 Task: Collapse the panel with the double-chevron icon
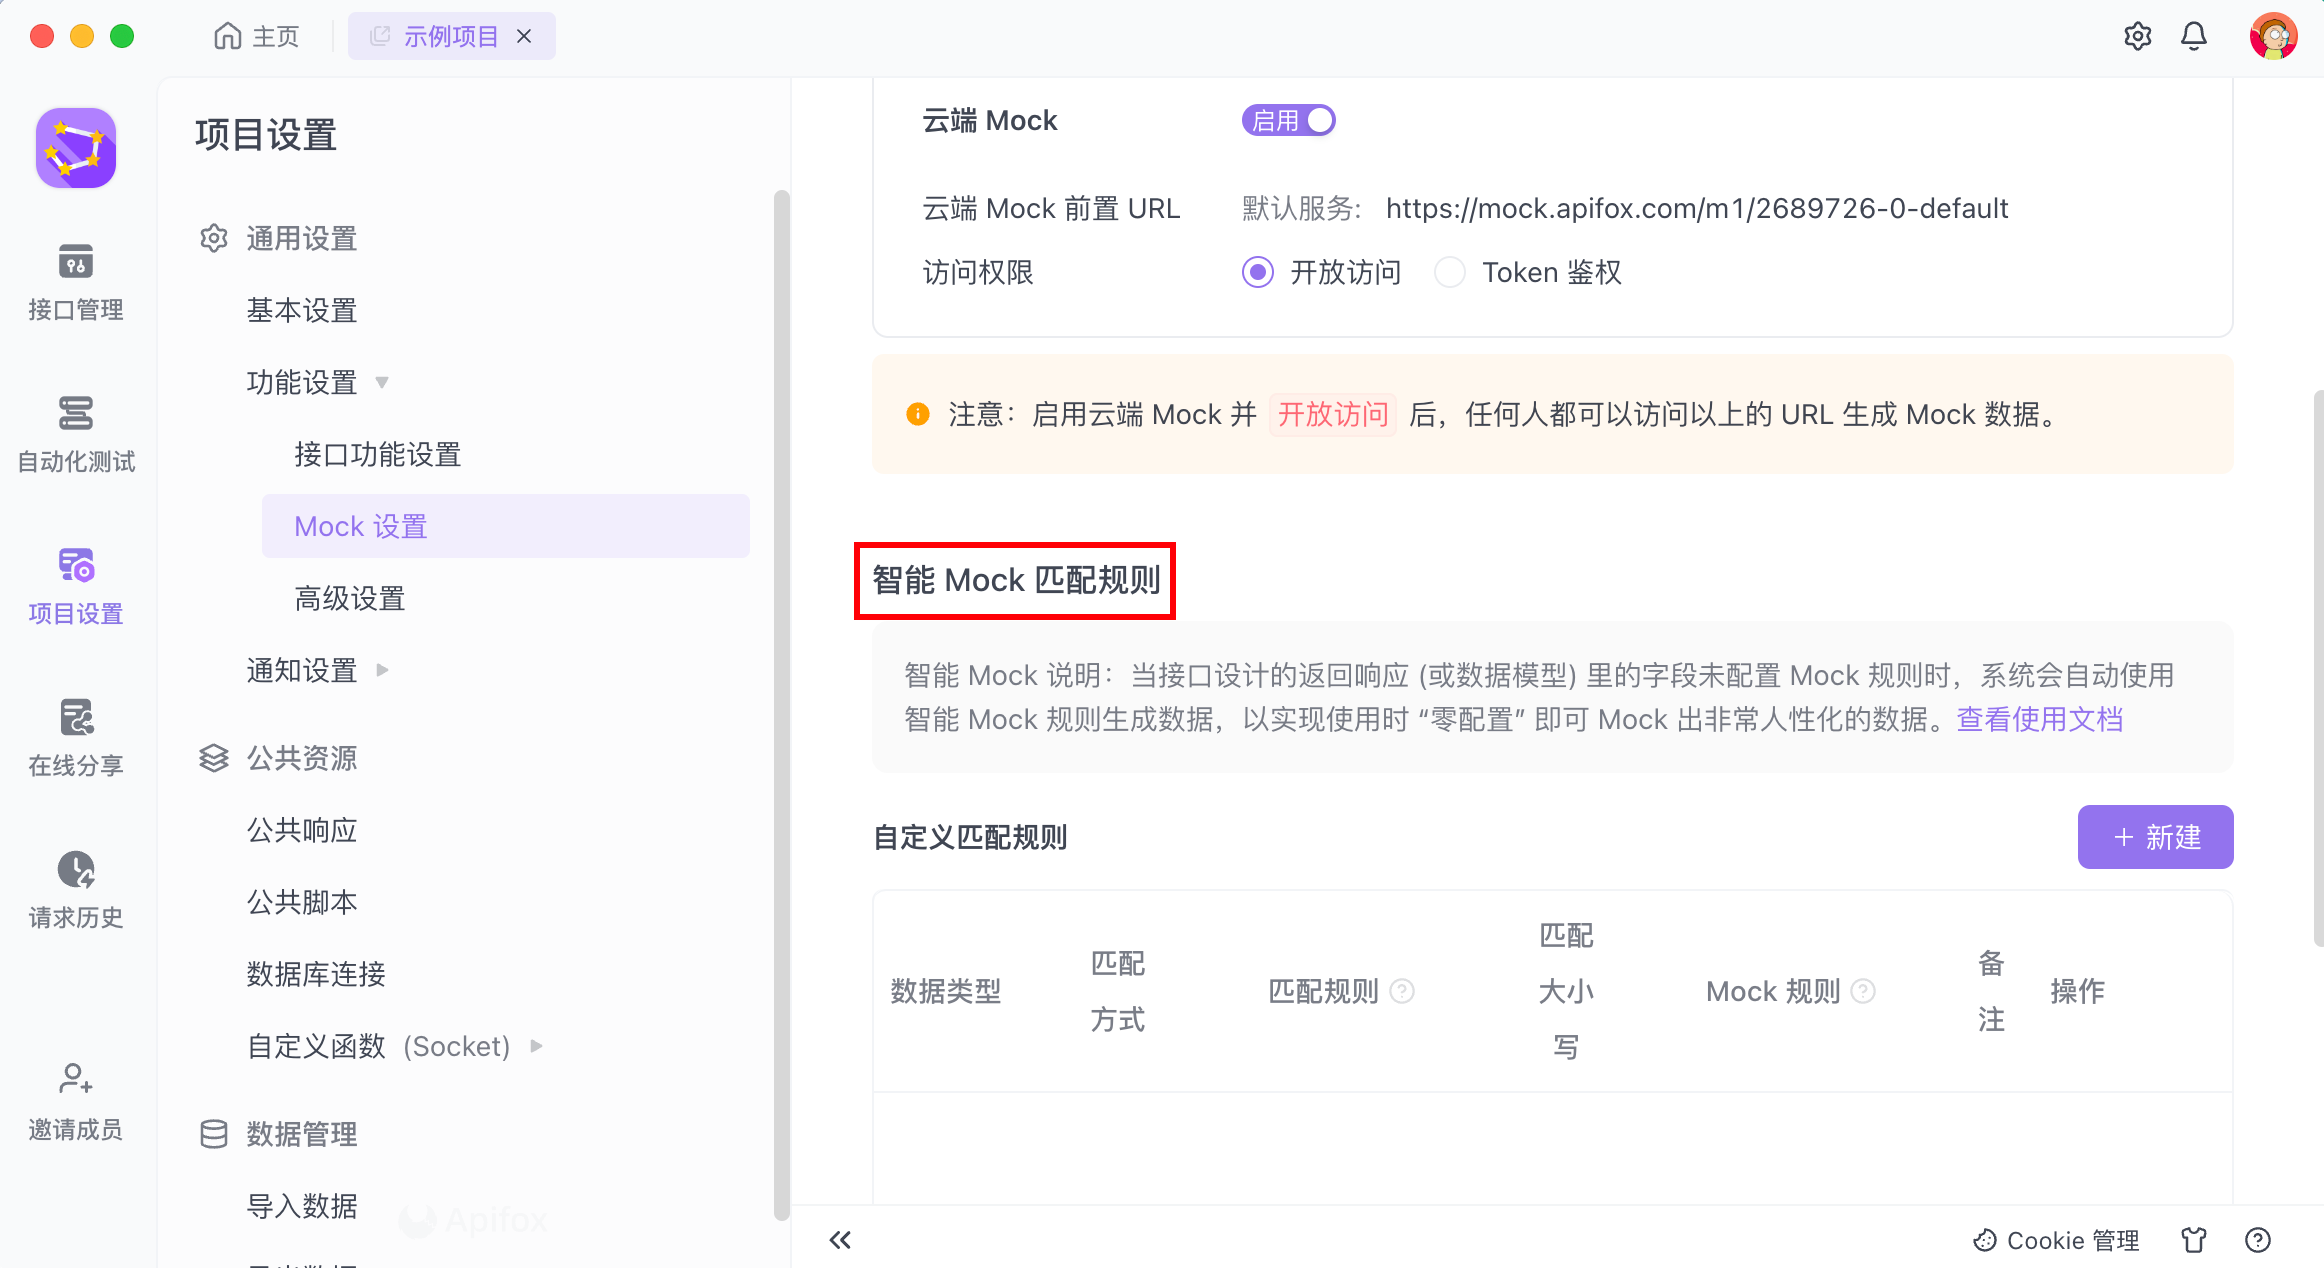click(x=840, y=1240)
